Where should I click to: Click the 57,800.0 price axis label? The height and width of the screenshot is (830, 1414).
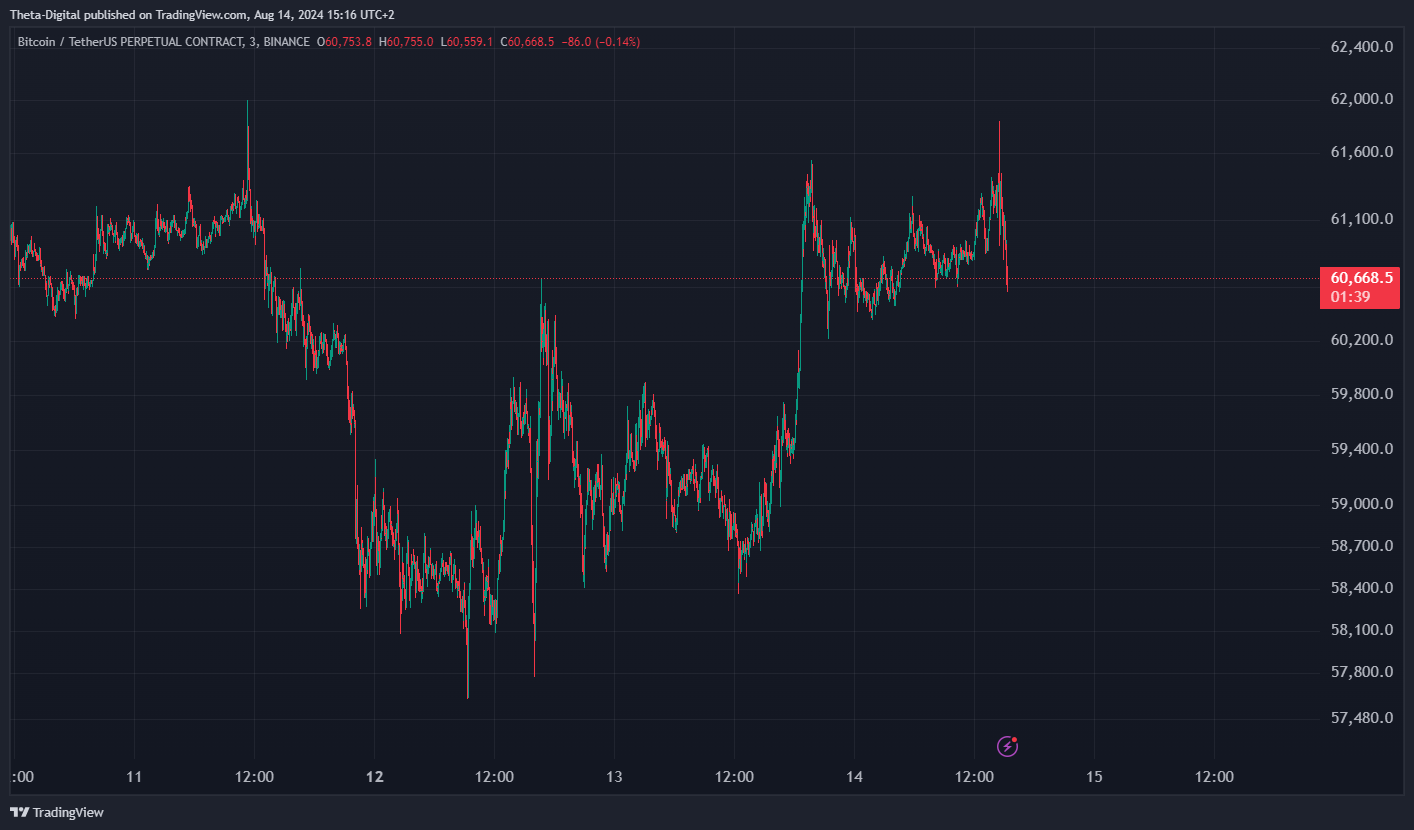coord(1361,672)
